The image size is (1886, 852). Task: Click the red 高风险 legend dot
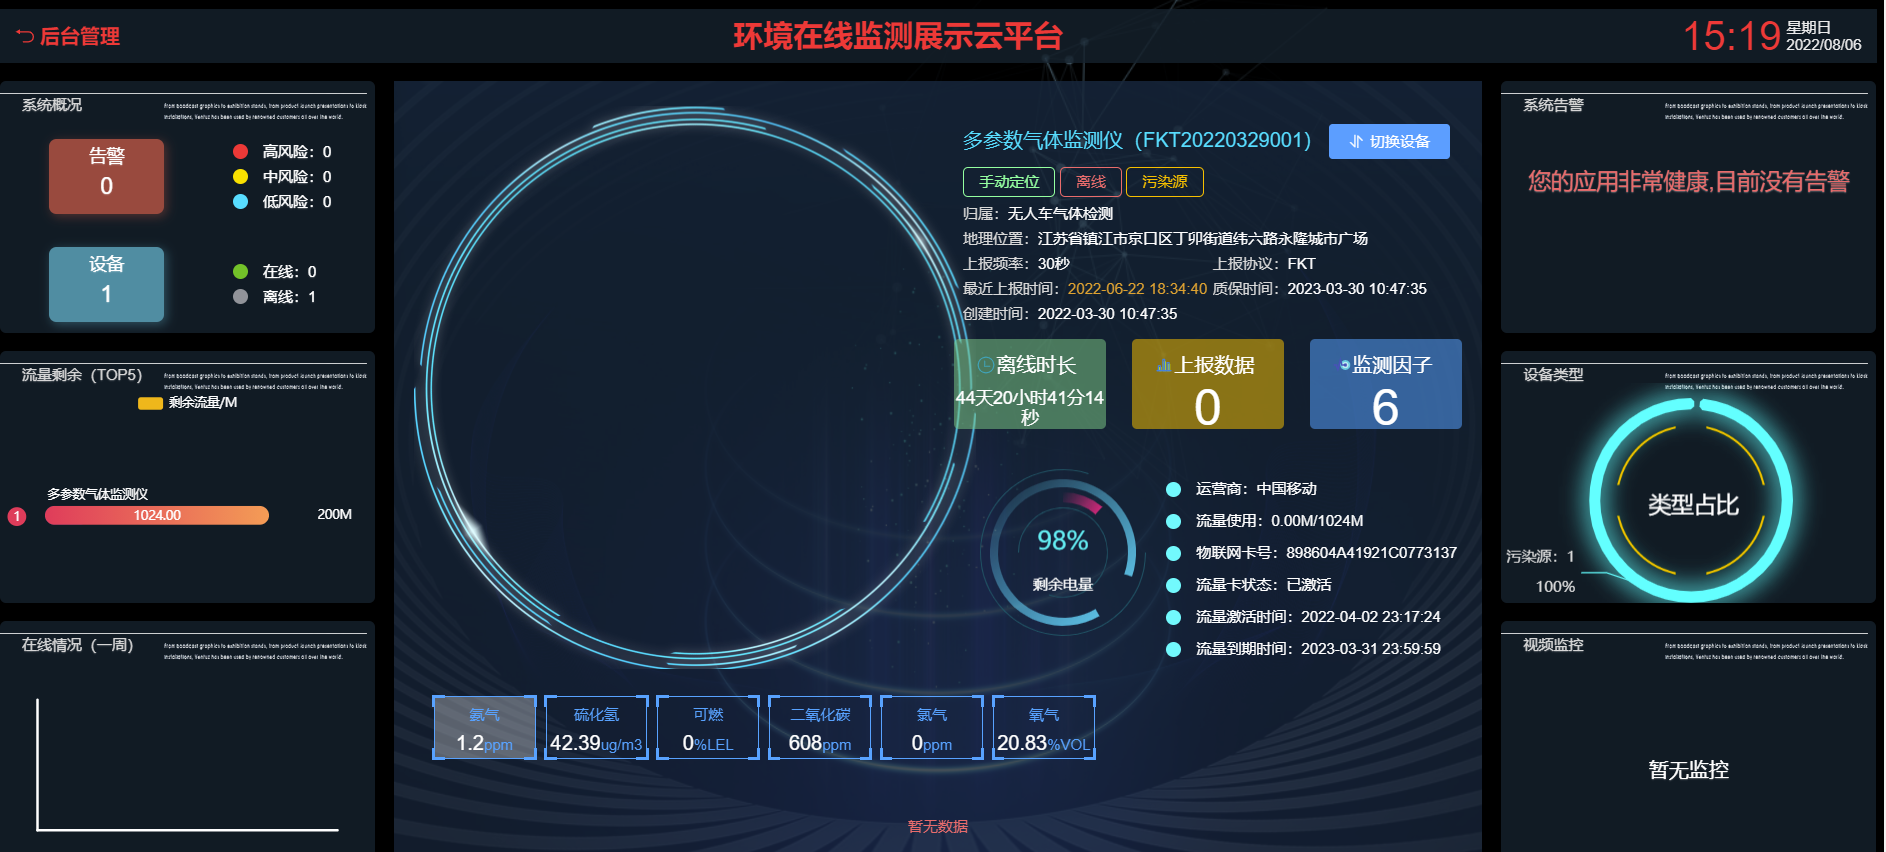pyautogui.click(x=240, y=152)
